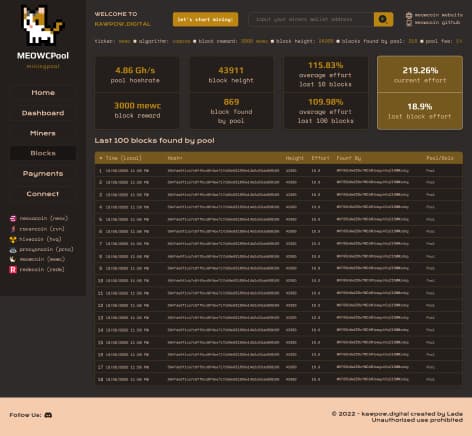Select the hivecoin yellow icon
This screenshot has width=472, height=436.
tap(13, 239)
